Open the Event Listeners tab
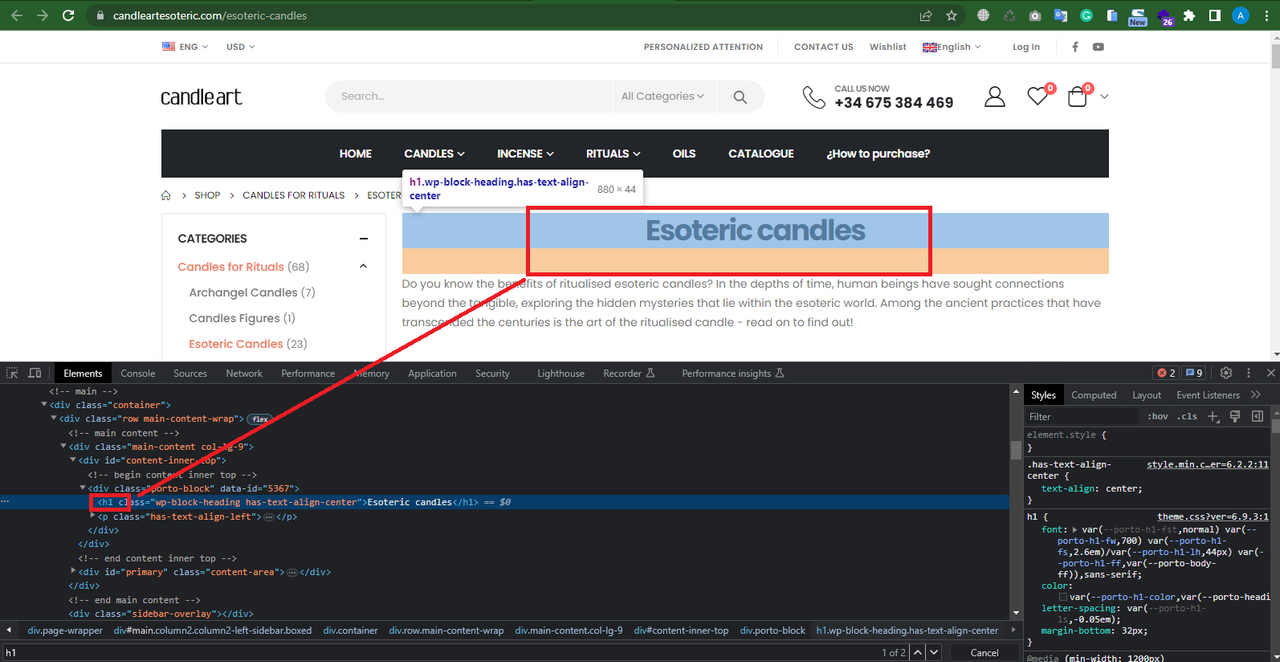Image resolution: width=1280 pixels, height=662 pixels. click(x=1208, y=395)
